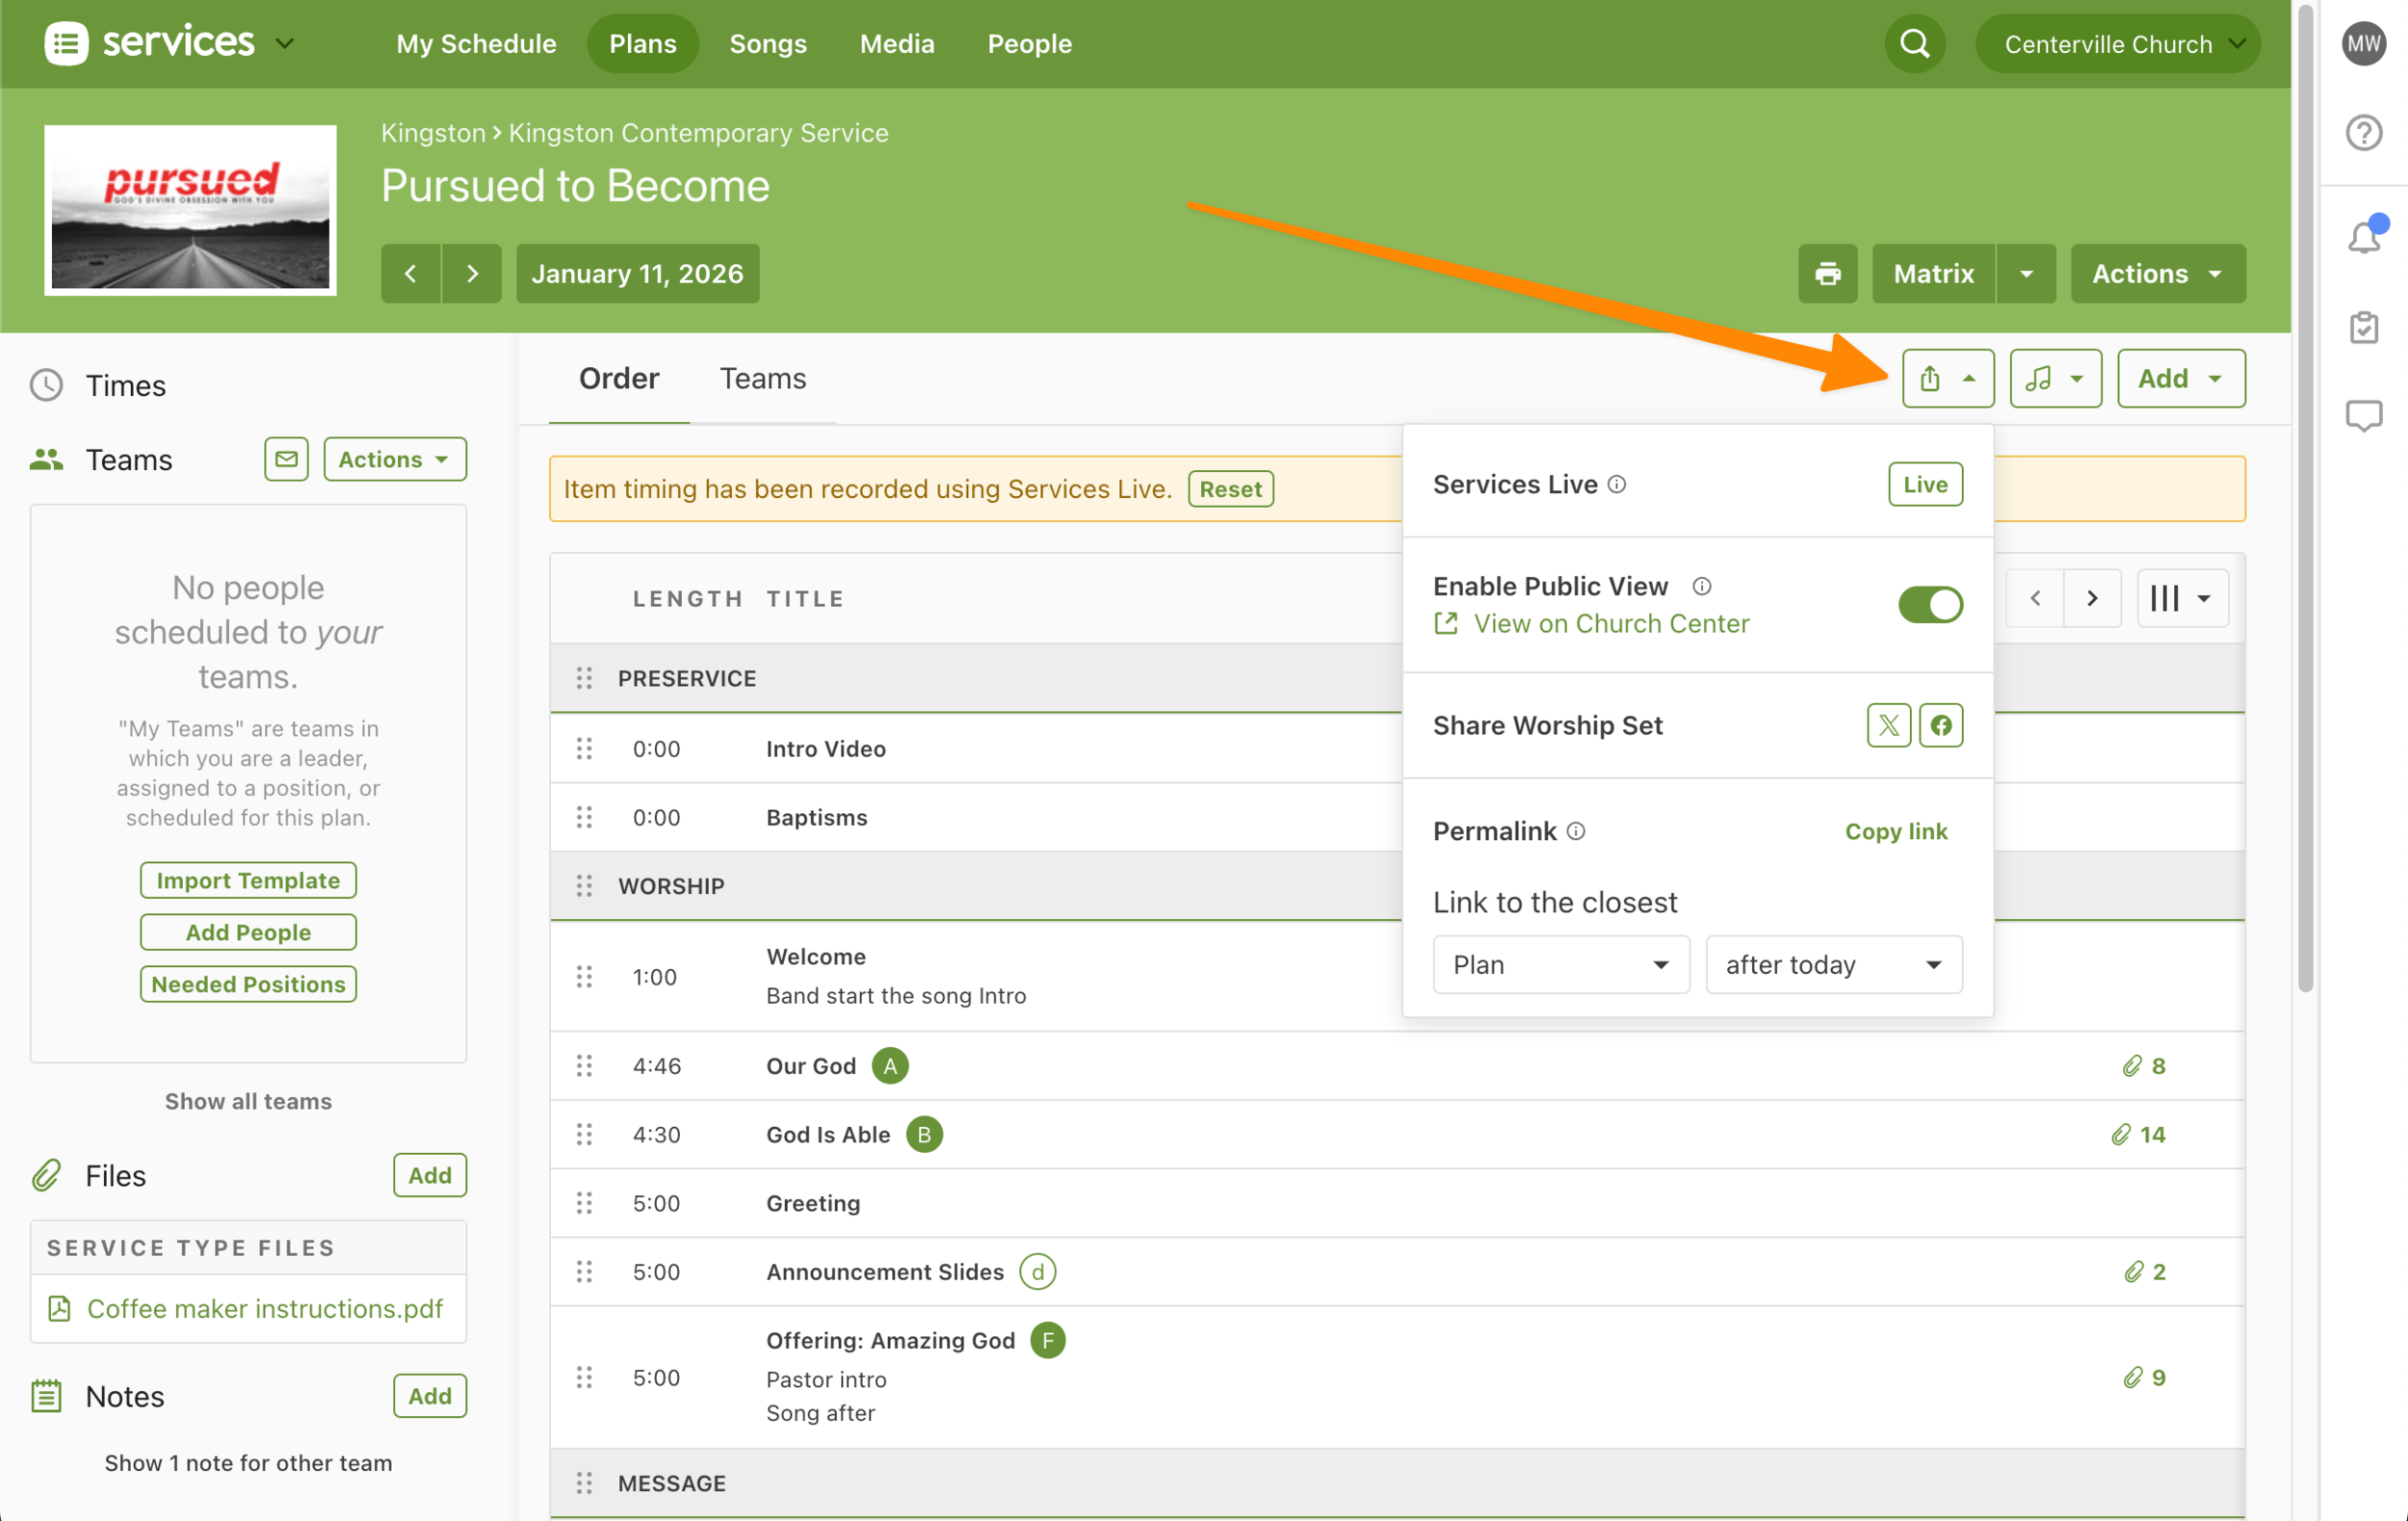2408x1521 pixels.
Task: Click next columns arrow in order table
Action: [2092, 598]
